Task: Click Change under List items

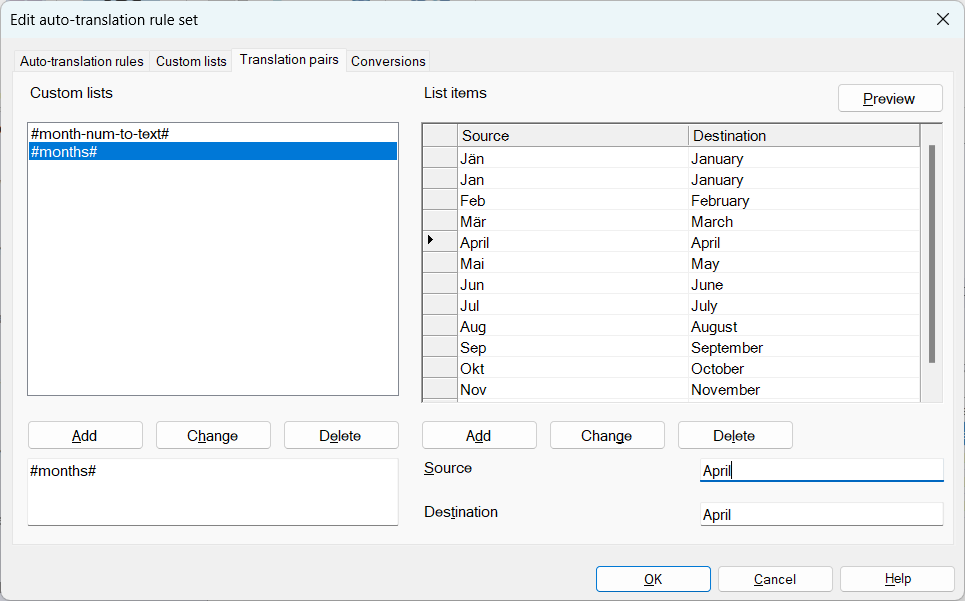Action: (x=607, y=435)
